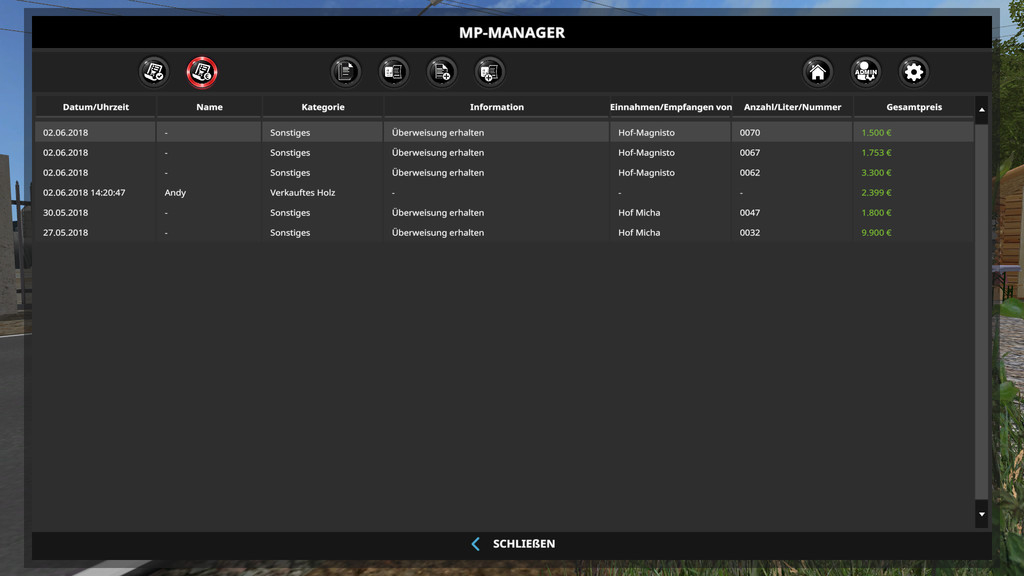Select the 1.500 € Hof-Magnisto transfer row
The height and width of the screenshot is (576, 1024).
500,133
